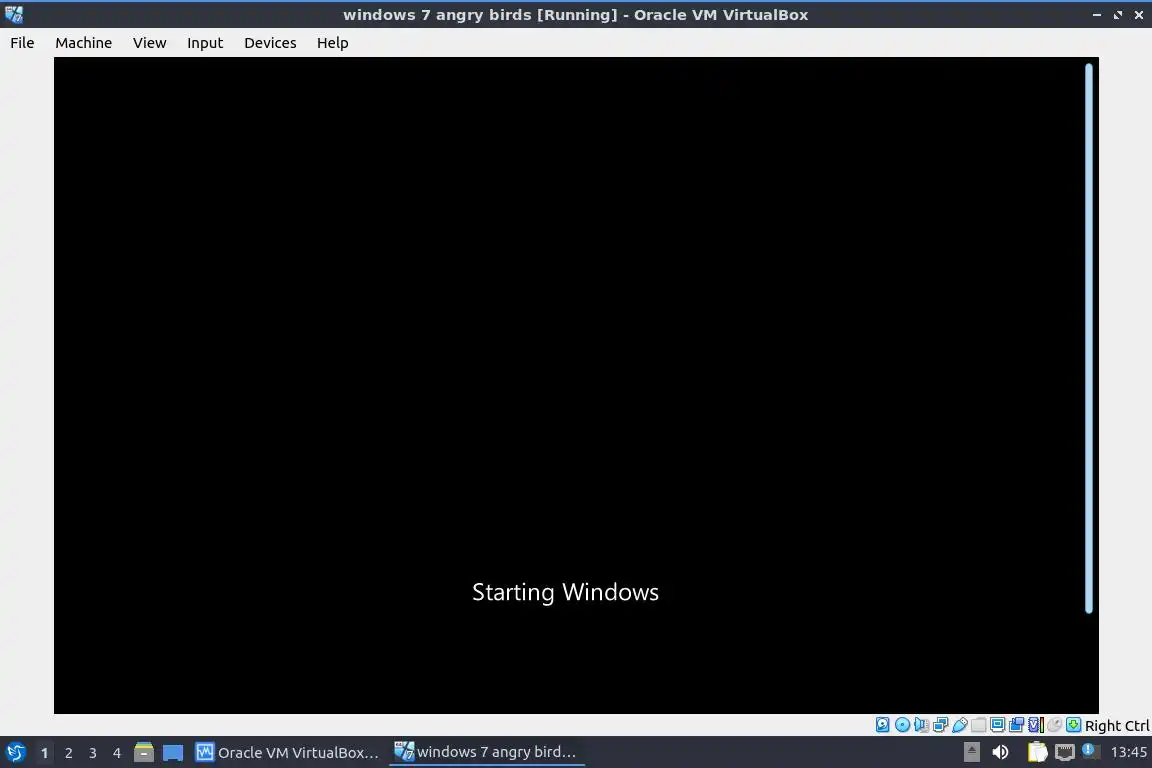
Task: Select the windows 7 angry birds taskbar entry
Action: 486,752
